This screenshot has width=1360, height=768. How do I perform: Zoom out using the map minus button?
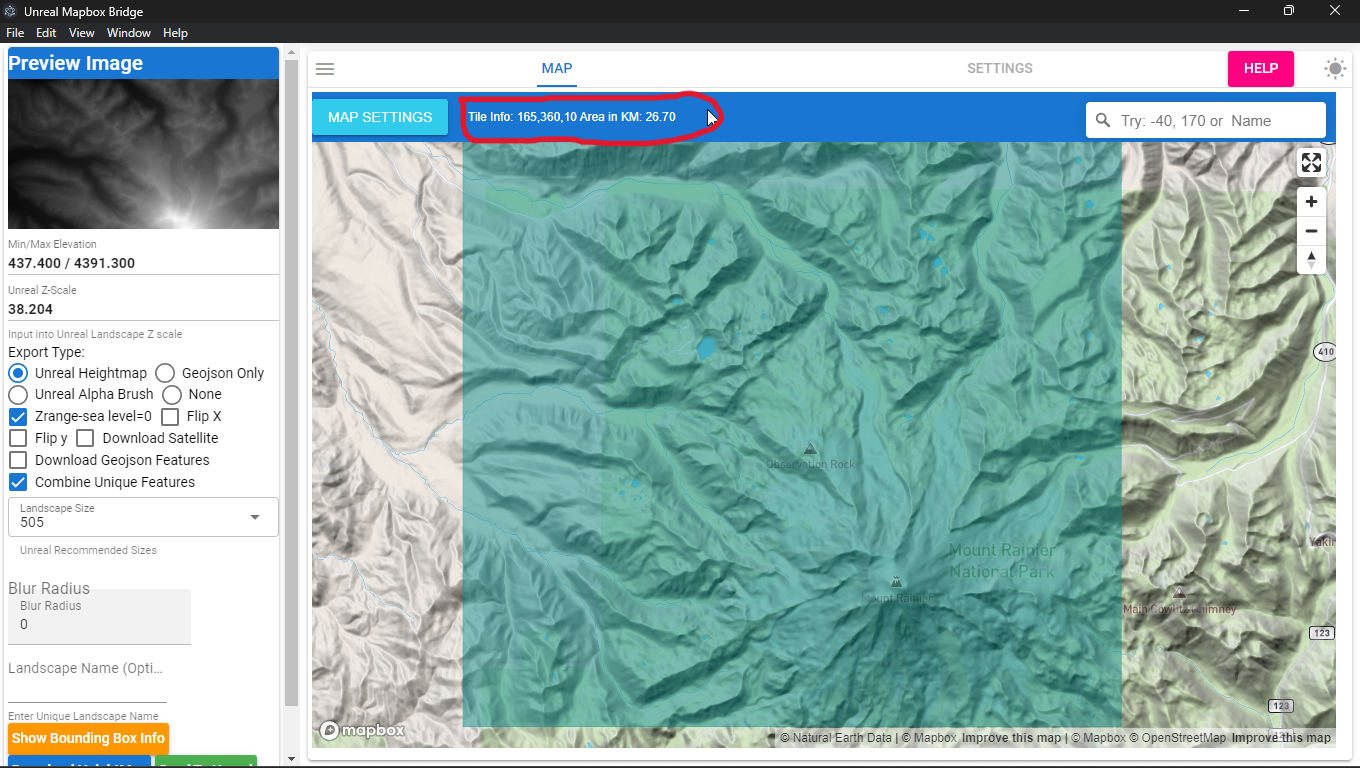pos(1311,231)
